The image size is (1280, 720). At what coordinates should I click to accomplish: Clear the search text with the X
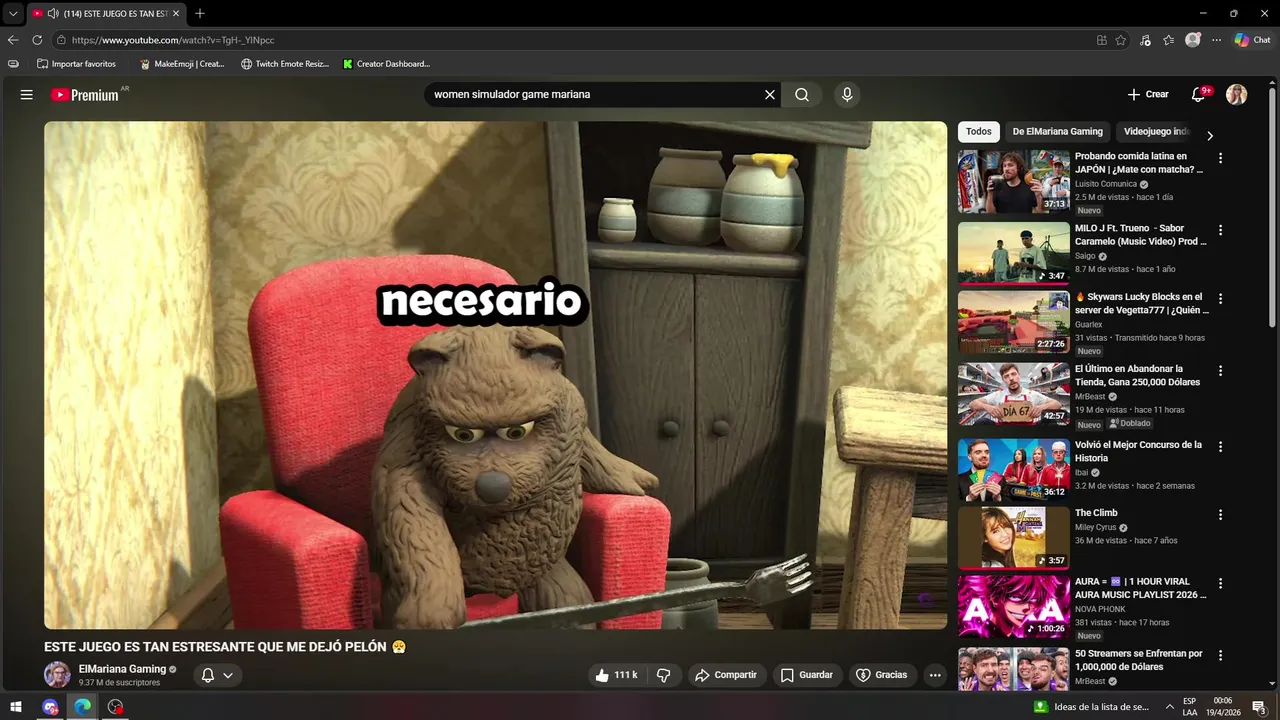[x=770, y=95]
